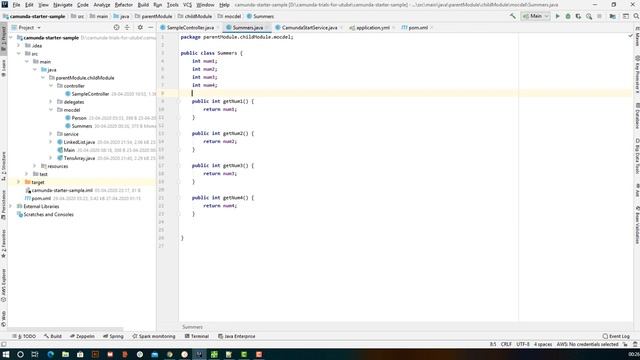The width and height of the screenshot is (640, 360).
Task: Click the CRLF line separator in status bar
Action: (506, 344)
